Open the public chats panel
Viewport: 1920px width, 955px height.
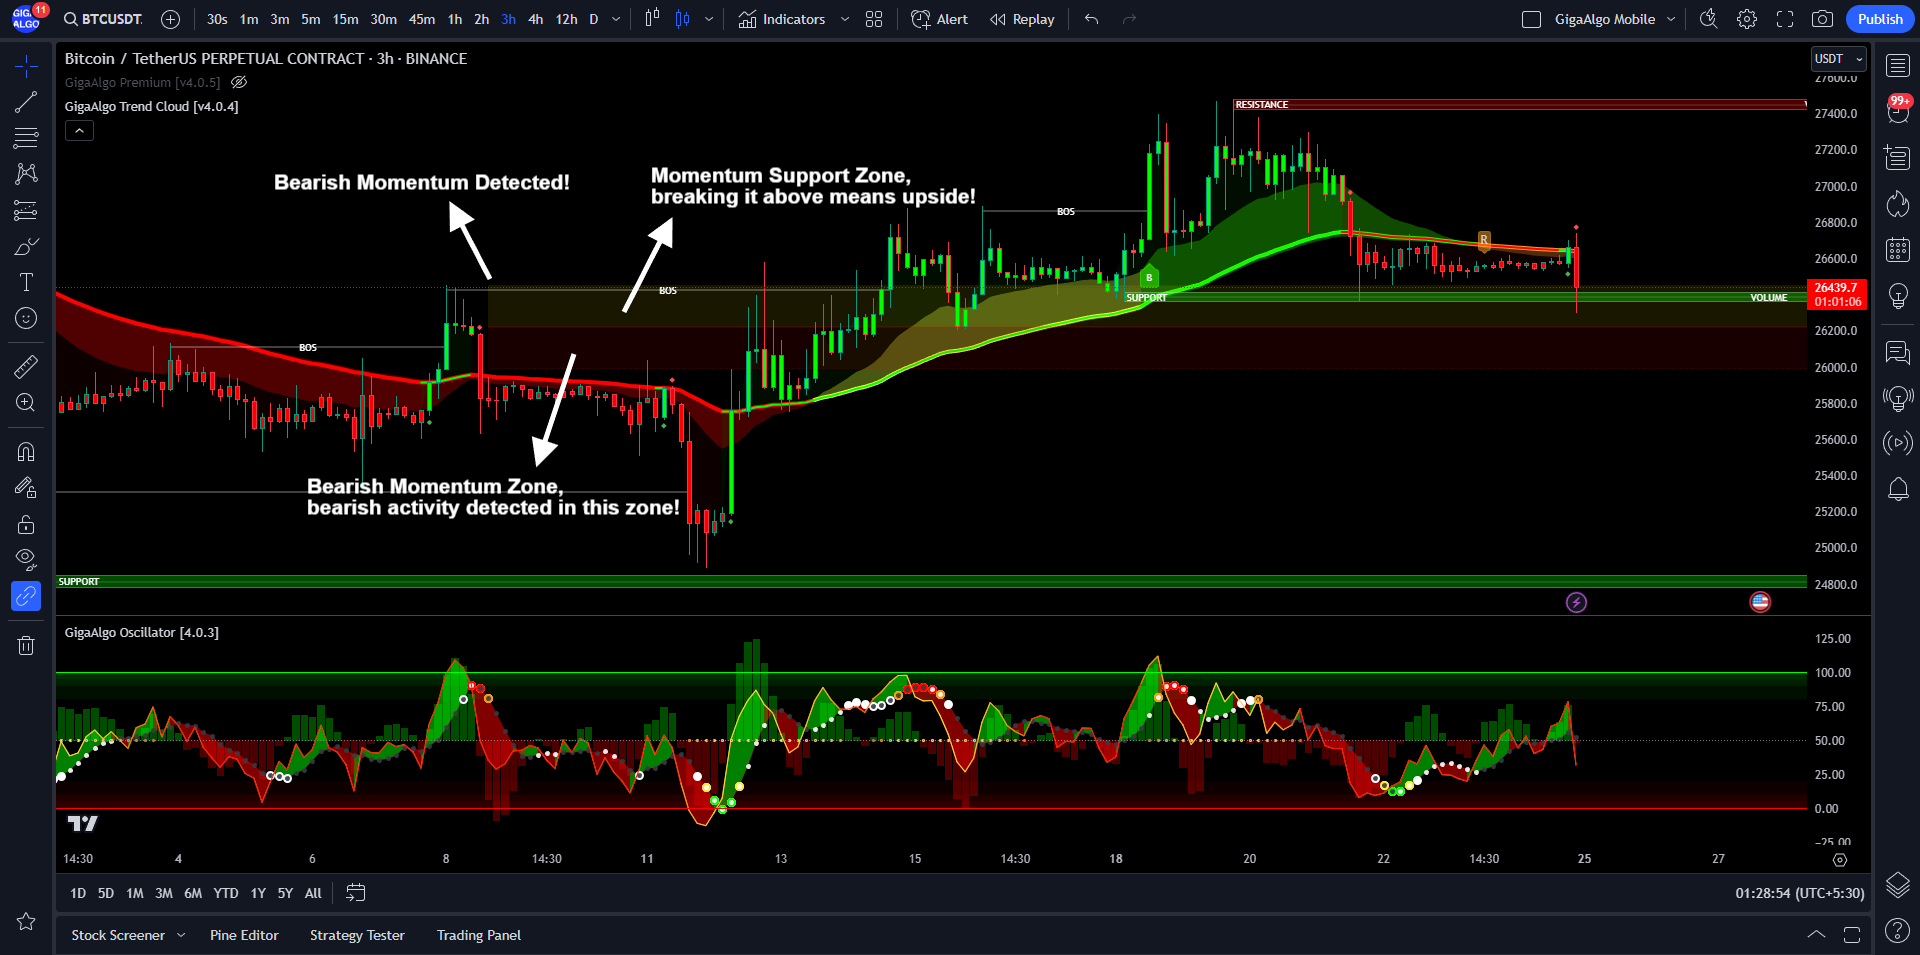point(1897,352)
